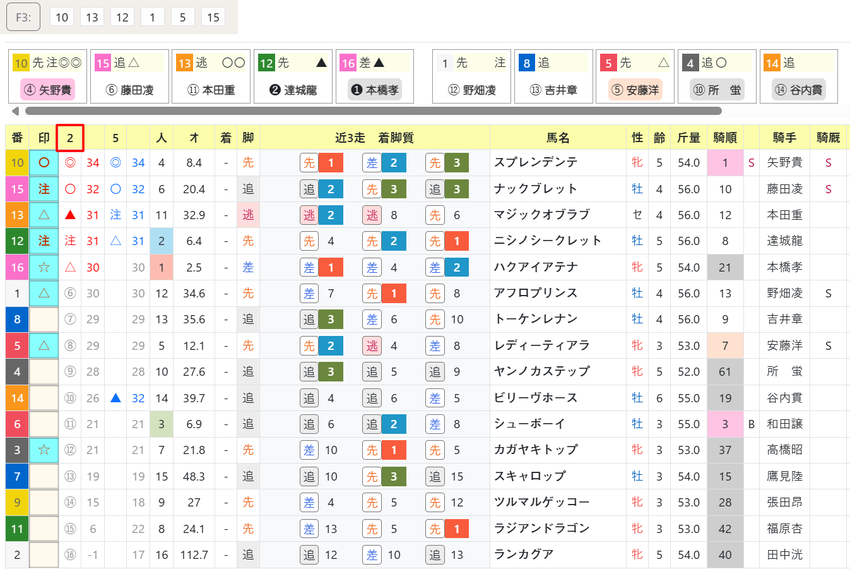850x569 pixels.
Task: Click the odds value 112.7
Action: pos(194,554)
